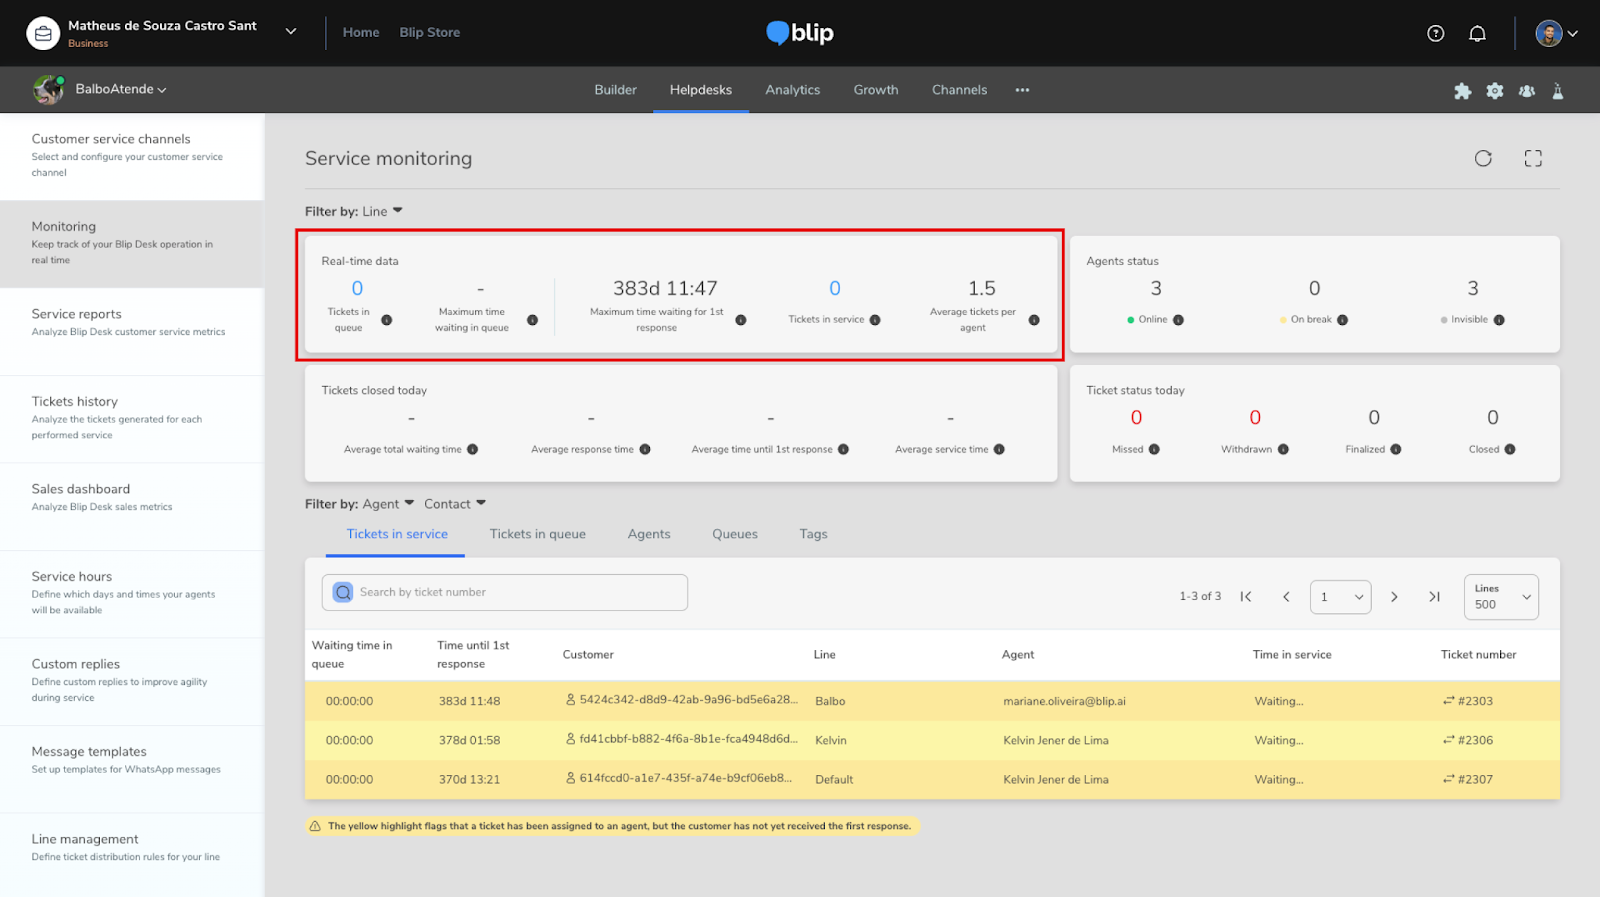This screenshot has width=1600, height=897.
Task: Open the page number selector
Action: tap(1340, 597)
